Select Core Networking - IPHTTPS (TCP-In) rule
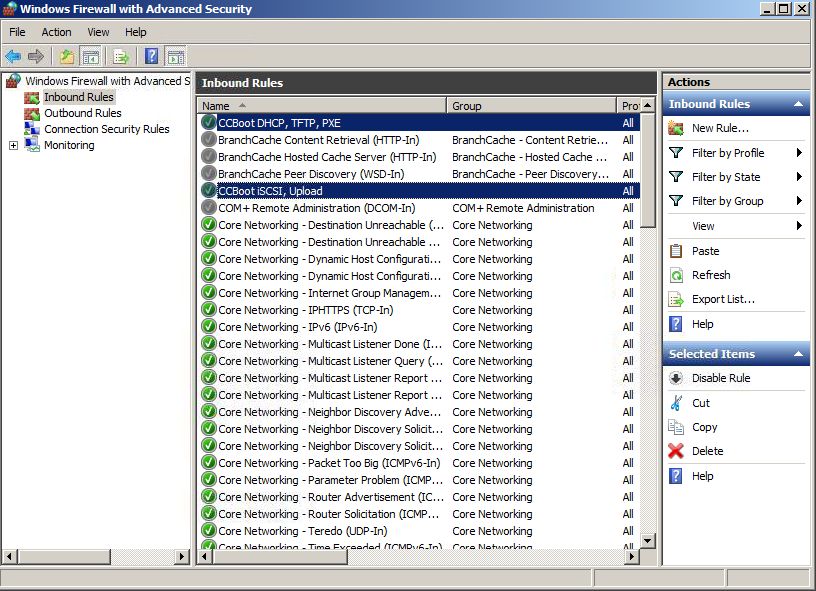816x591 pixels. click(420, 310)
